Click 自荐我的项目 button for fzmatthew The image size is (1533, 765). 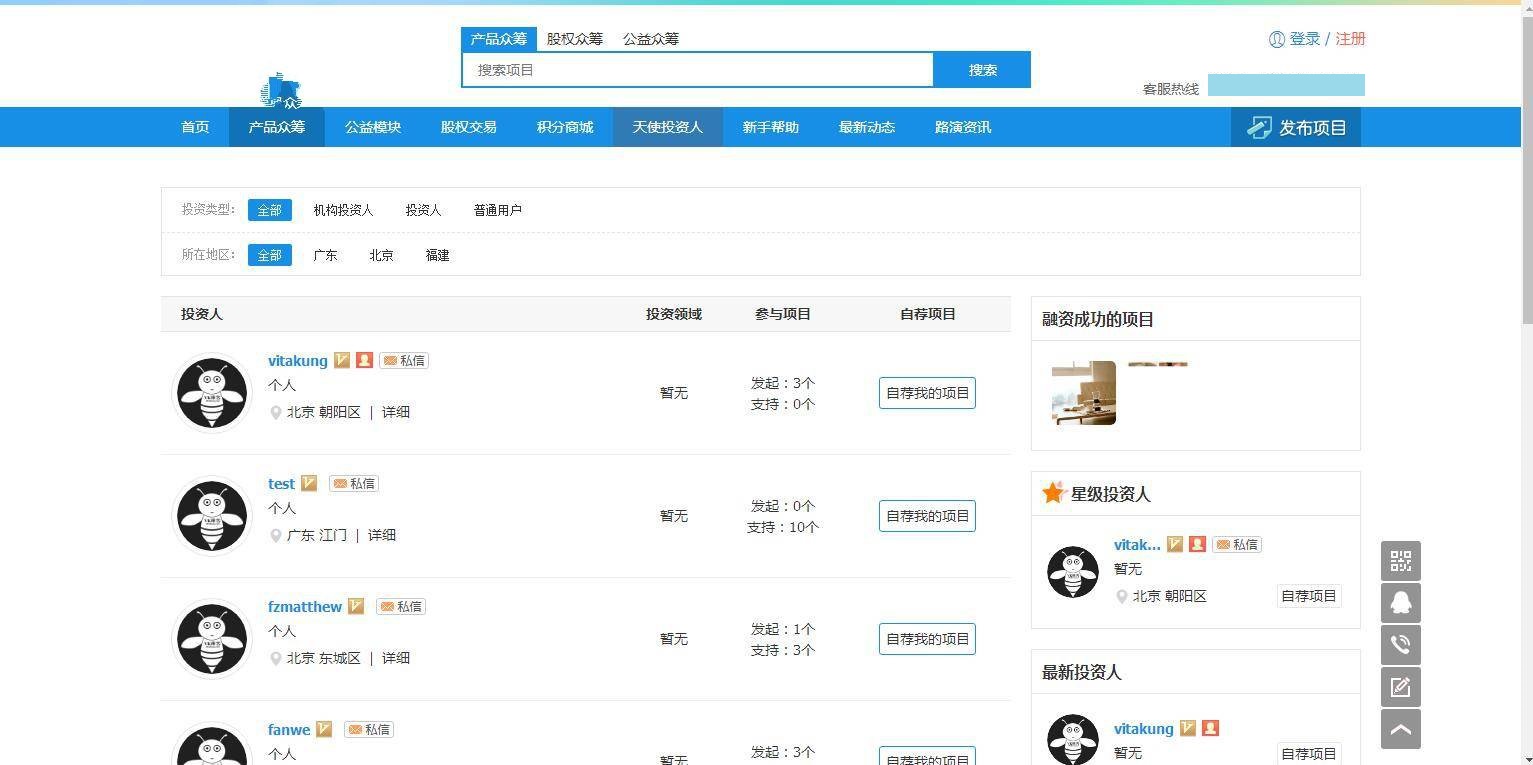pyautogui.click(x=927, y=639)
